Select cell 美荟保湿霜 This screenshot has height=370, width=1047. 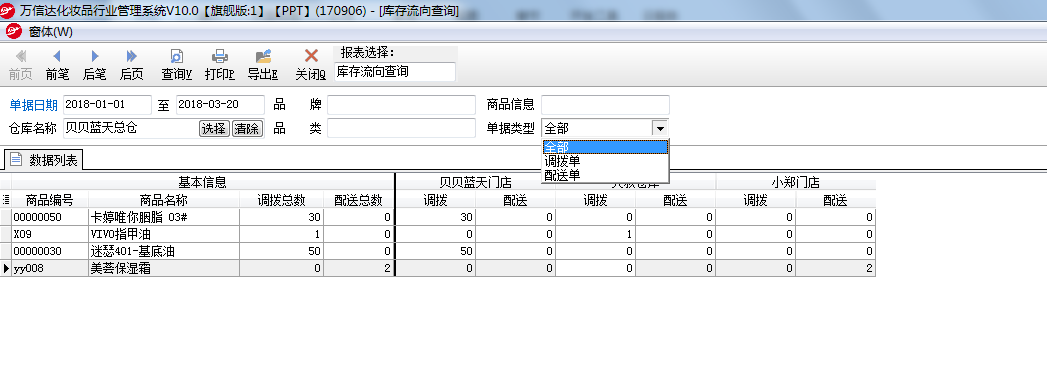(x=164, y=268)
